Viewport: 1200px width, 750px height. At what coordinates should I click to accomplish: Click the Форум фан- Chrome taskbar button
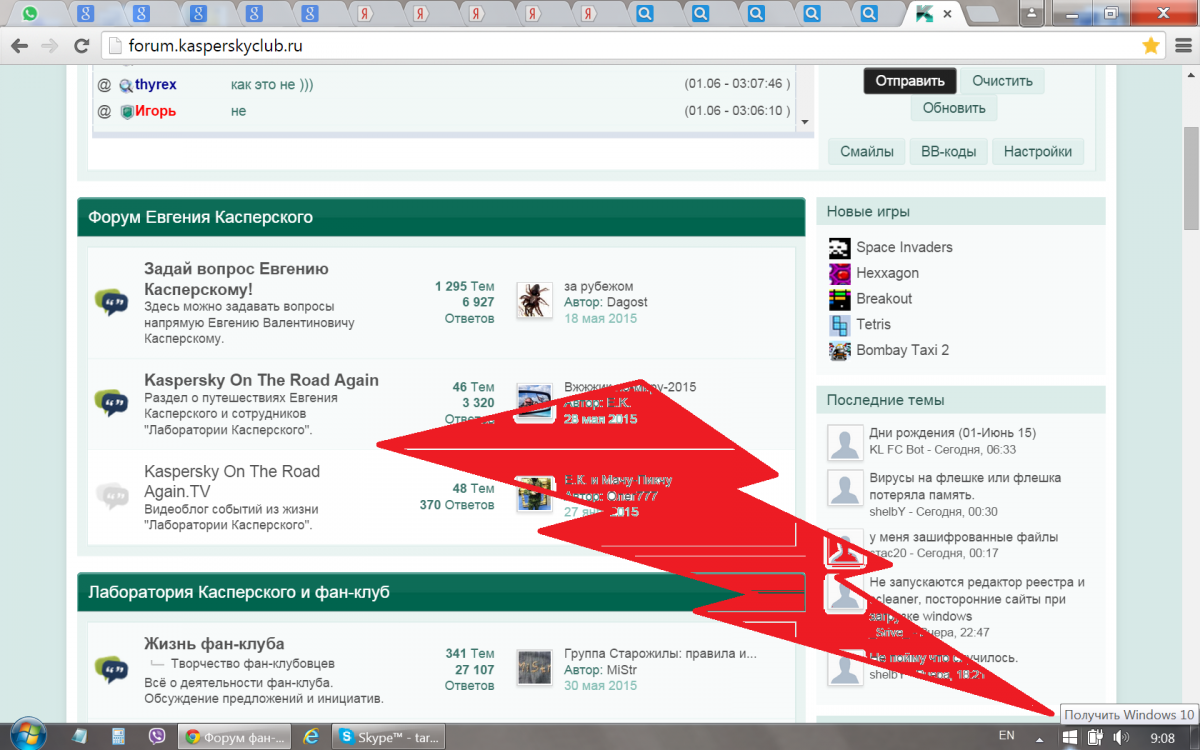tap(234, 736)
